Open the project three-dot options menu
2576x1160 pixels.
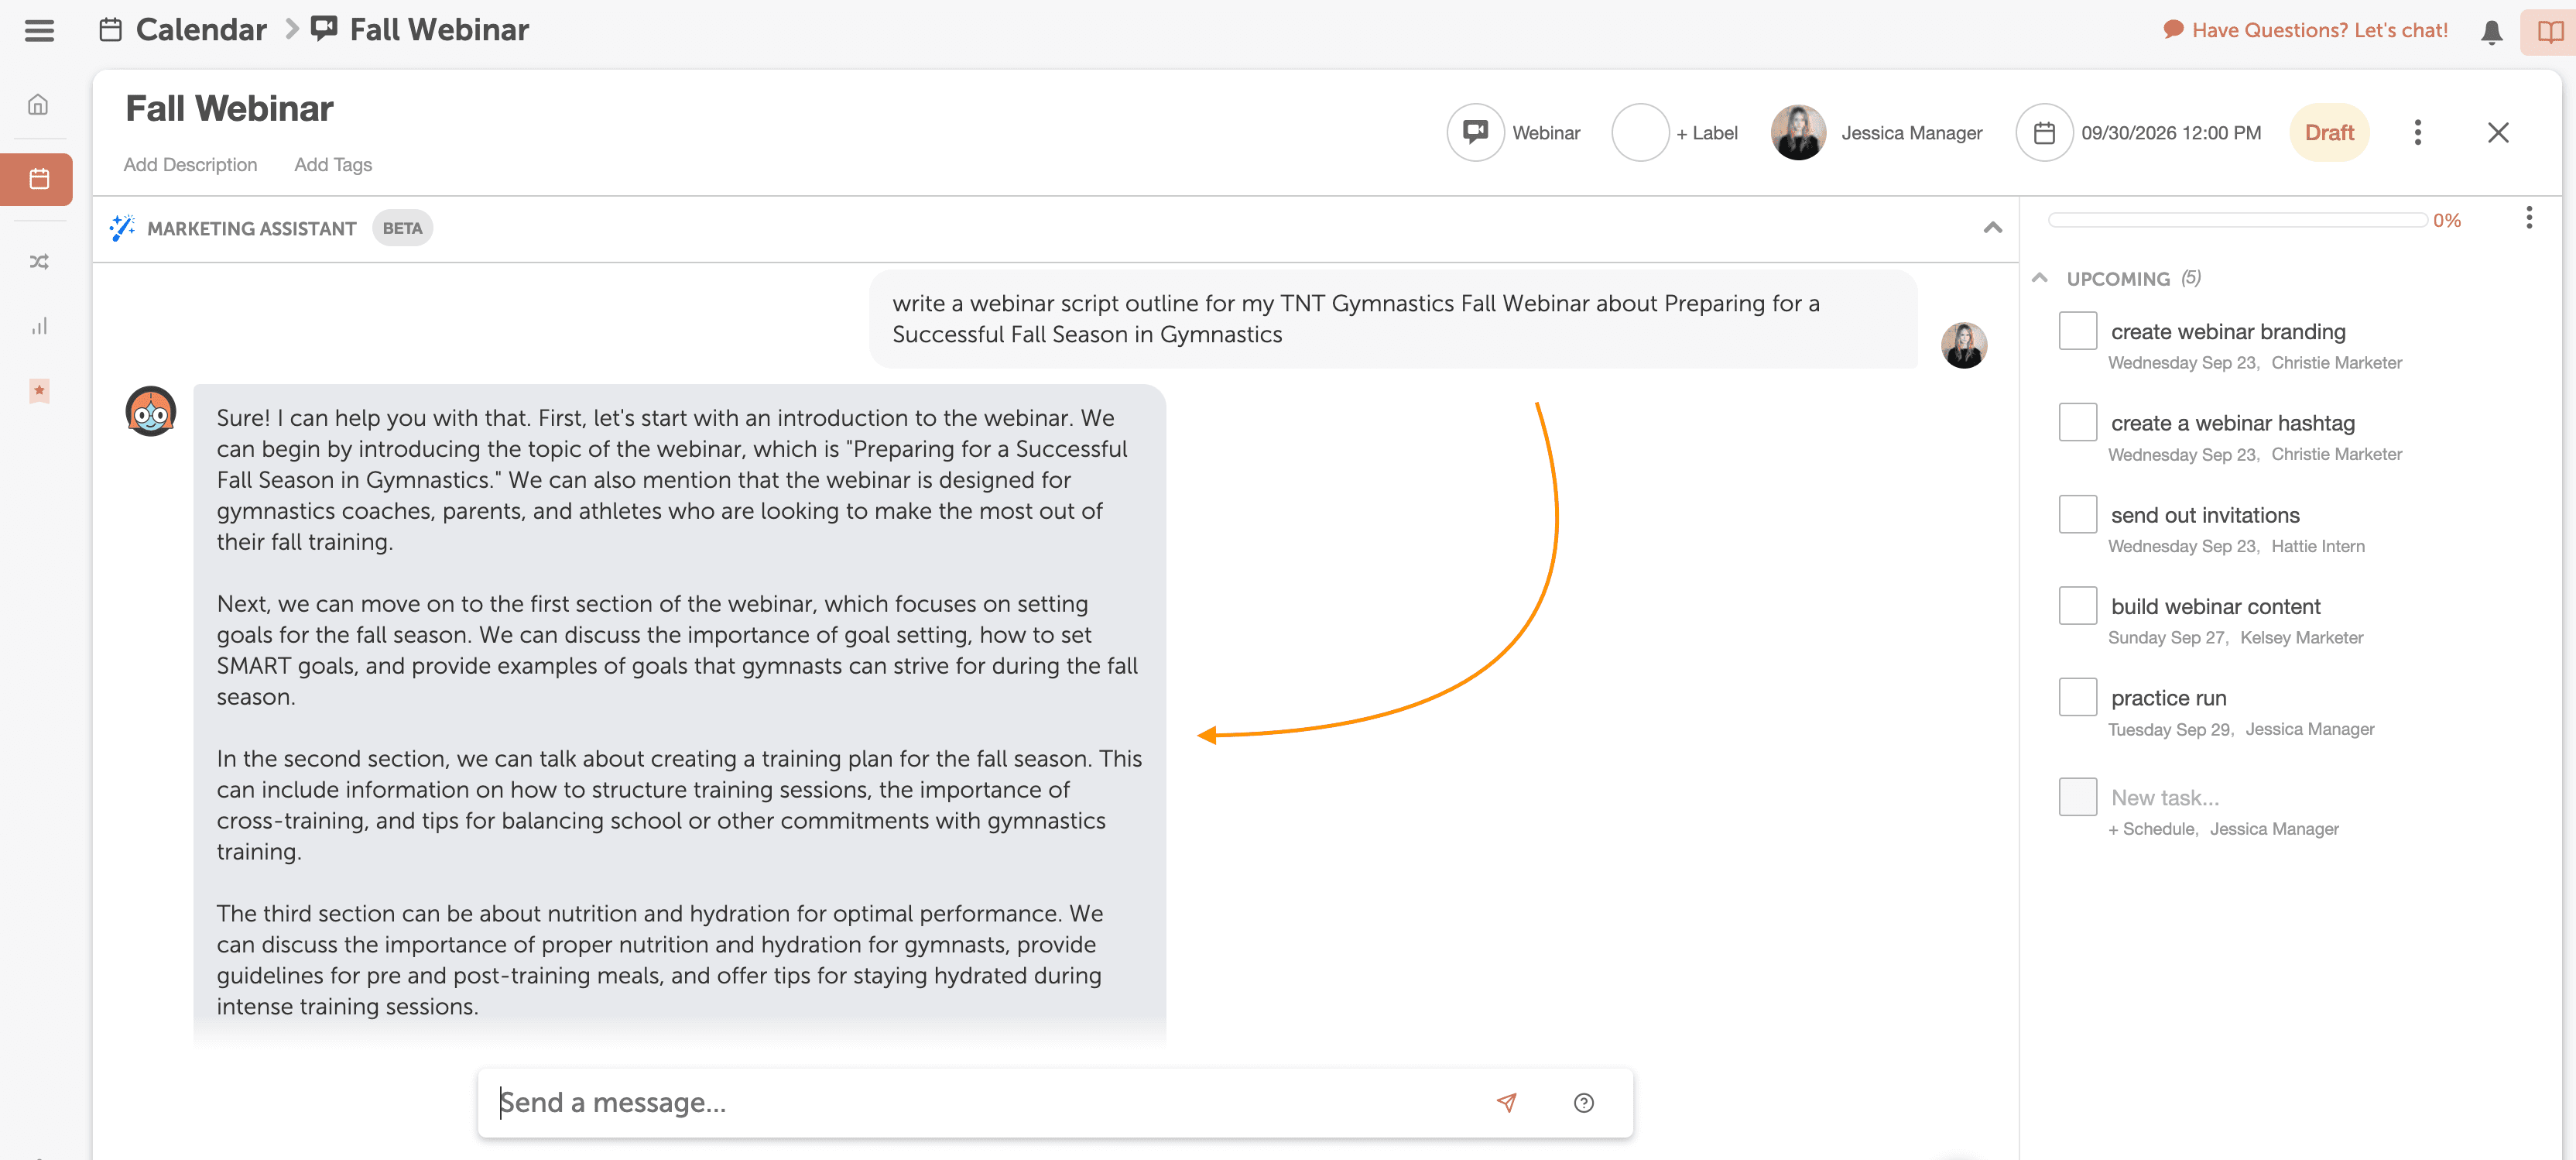click(x=2417, y=132)
